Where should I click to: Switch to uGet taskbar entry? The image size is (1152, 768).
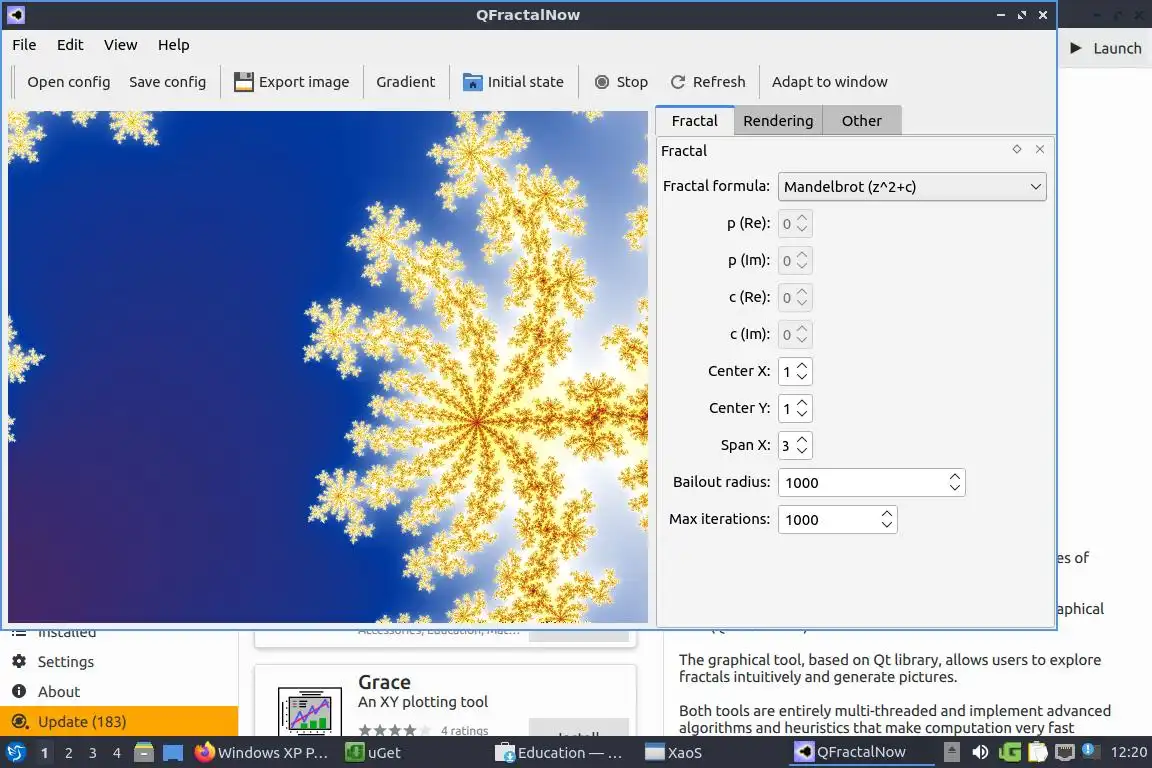[x=374, y=752]
